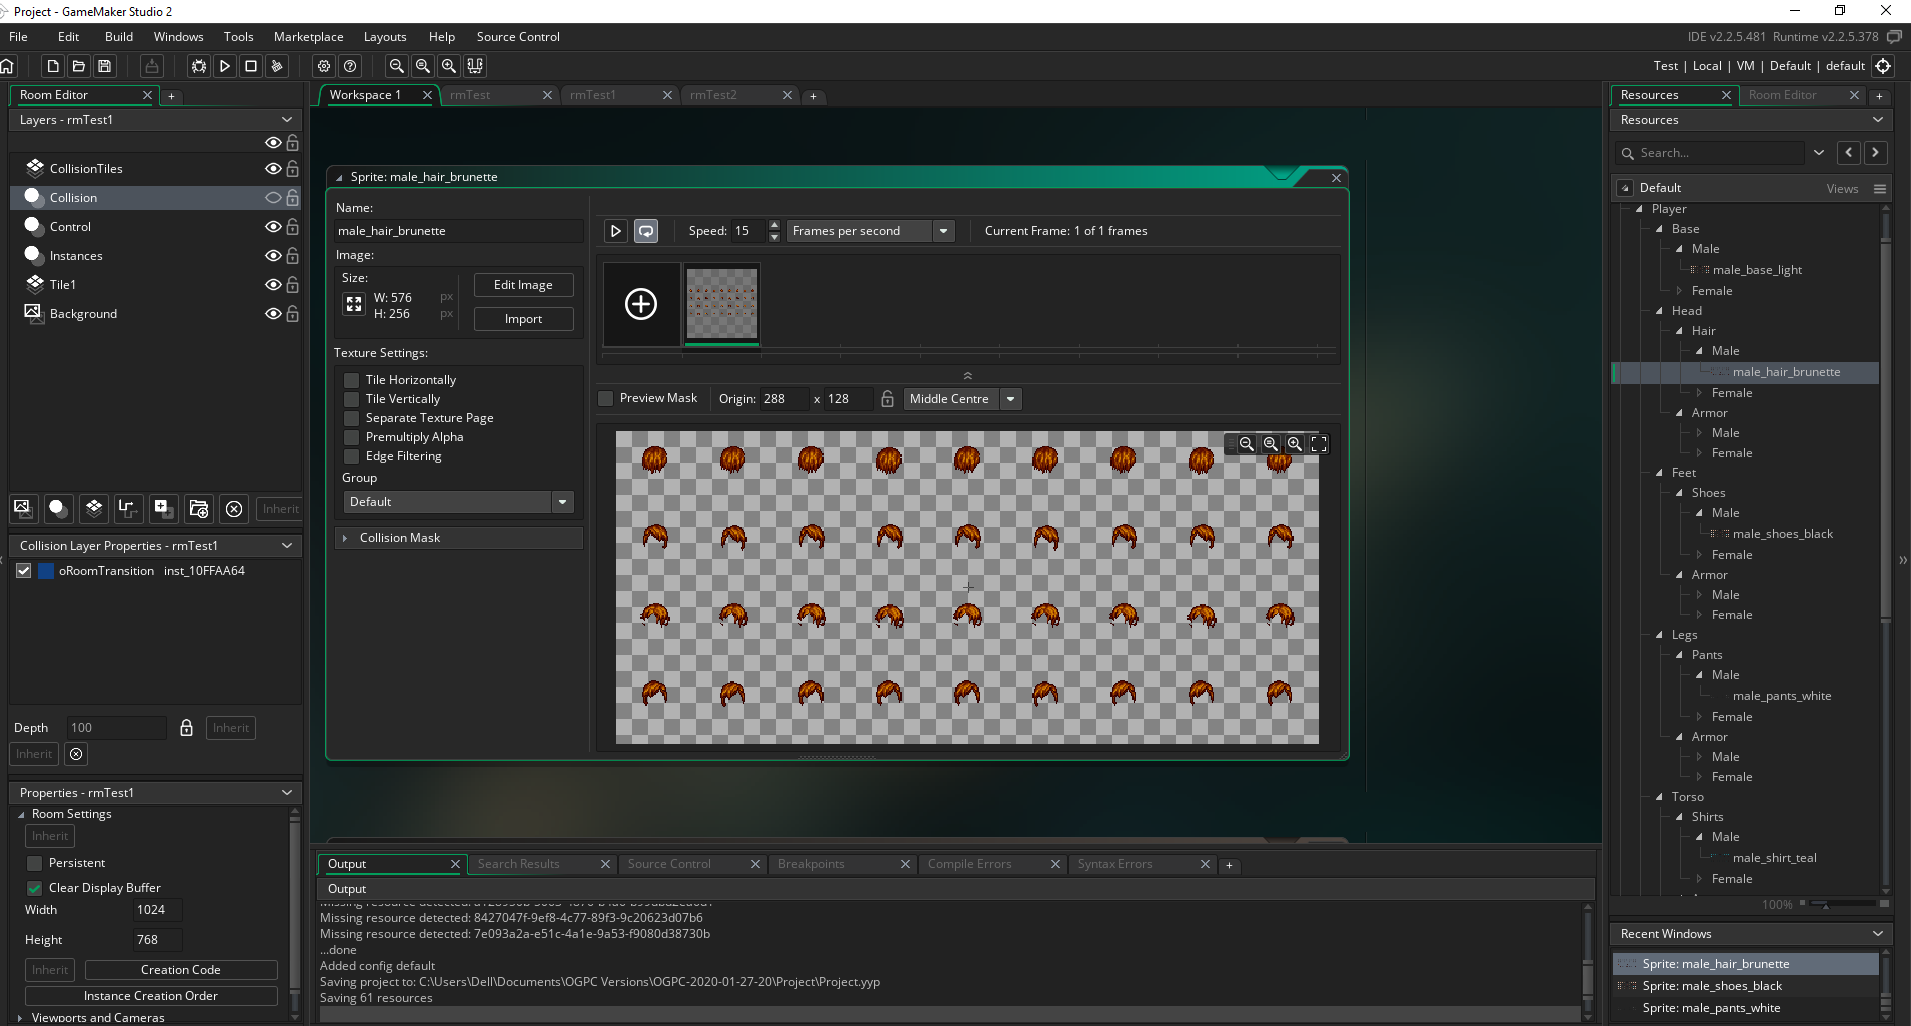
Task: Select male_shoes_black in resource tree
Action: pyautogui.click(x=1782, y=534)
